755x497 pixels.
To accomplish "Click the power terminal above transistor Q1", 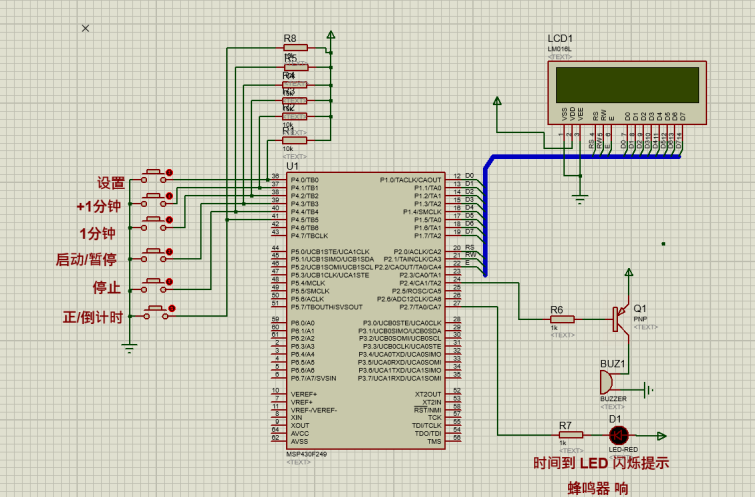I will (629, 273).
